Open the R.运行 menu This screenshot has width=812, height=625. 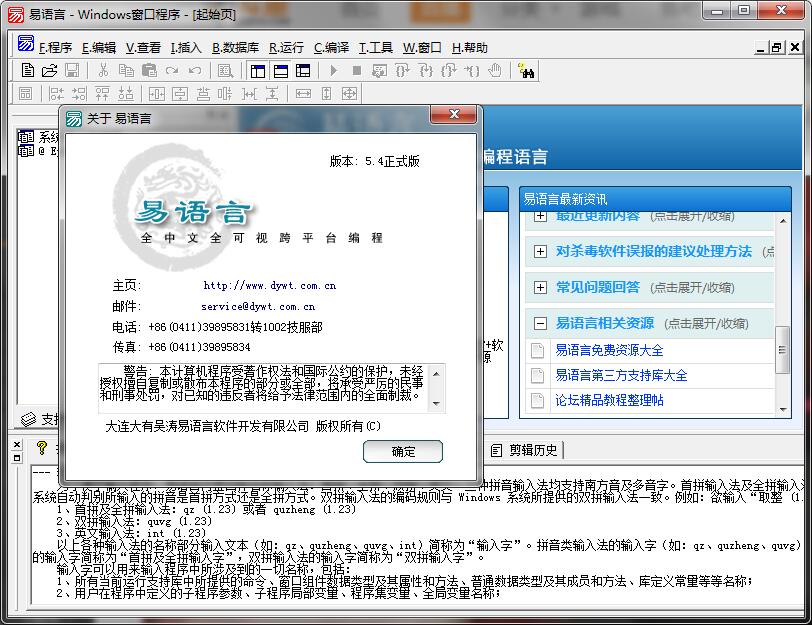pos(286,48)
